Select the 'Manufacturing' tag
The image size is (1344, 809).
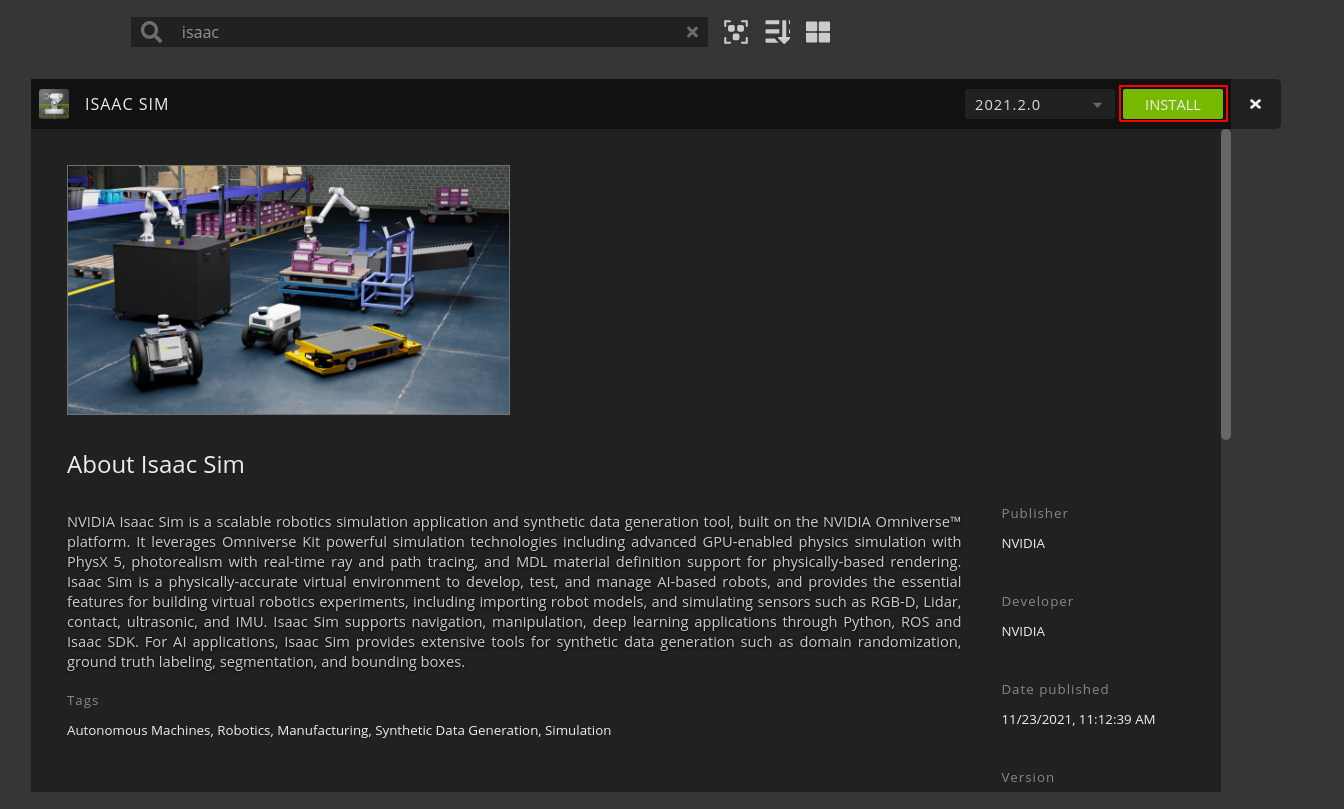coord(323,730)
